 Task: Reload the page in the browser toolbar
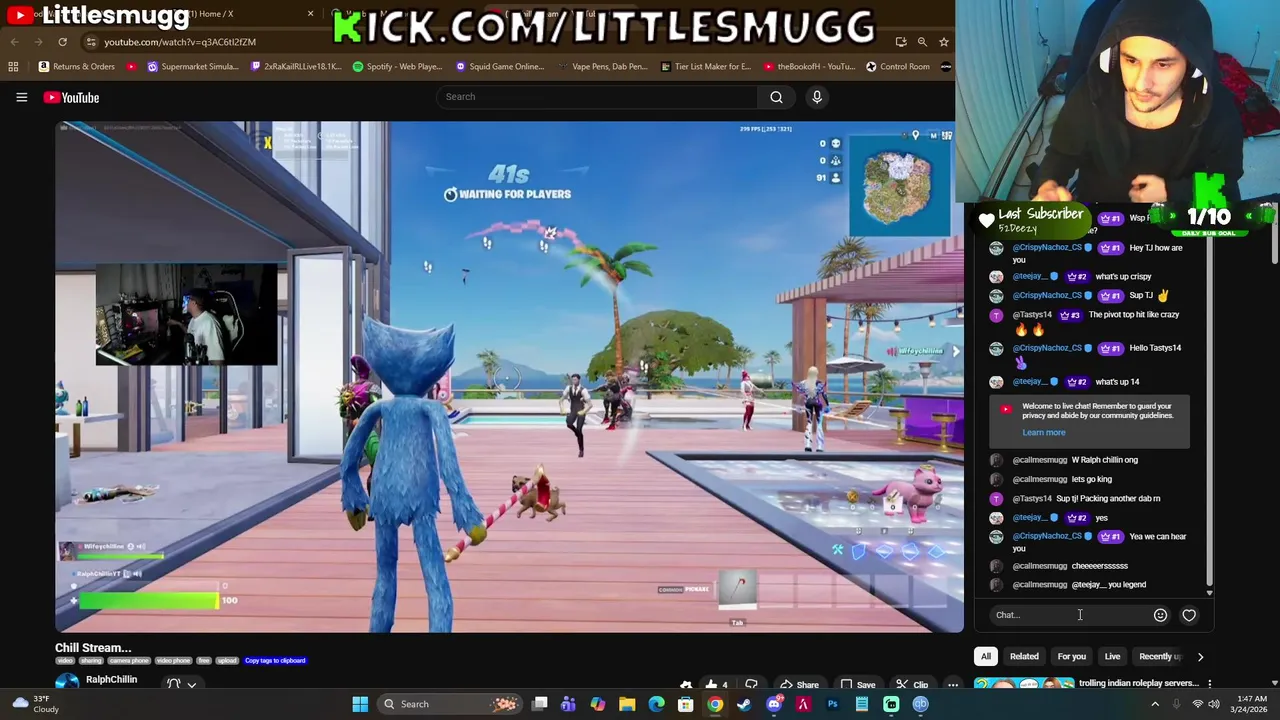[62, 42]
